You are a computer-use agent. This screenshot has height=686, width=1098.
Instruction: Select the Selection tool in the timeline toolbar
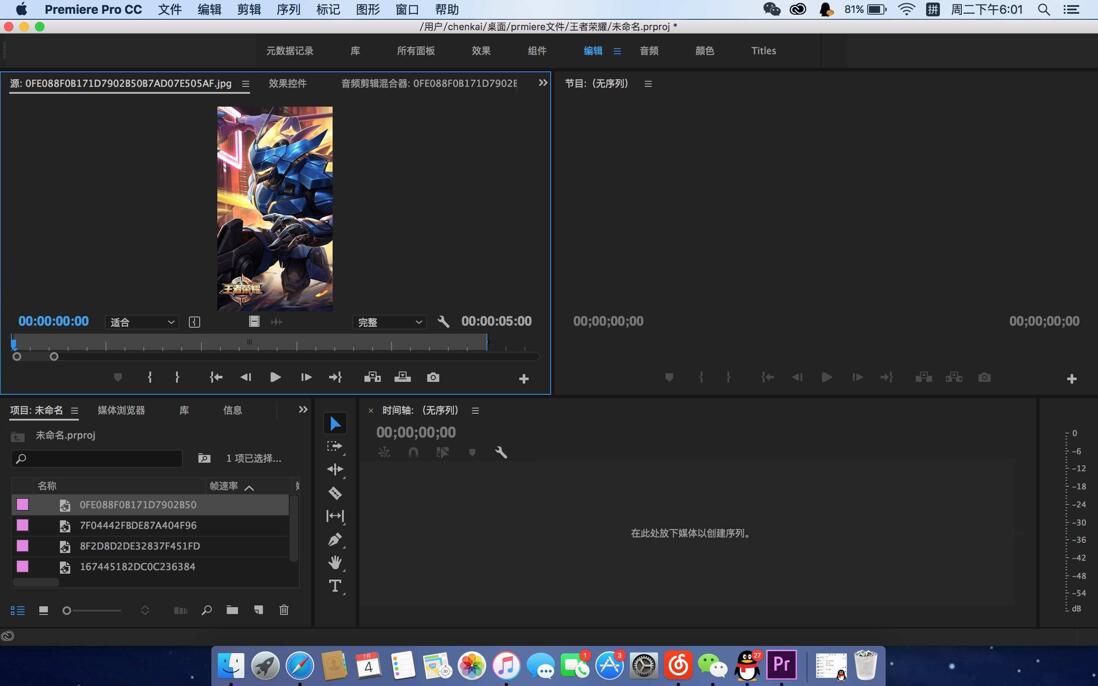(x=335, y=423)
